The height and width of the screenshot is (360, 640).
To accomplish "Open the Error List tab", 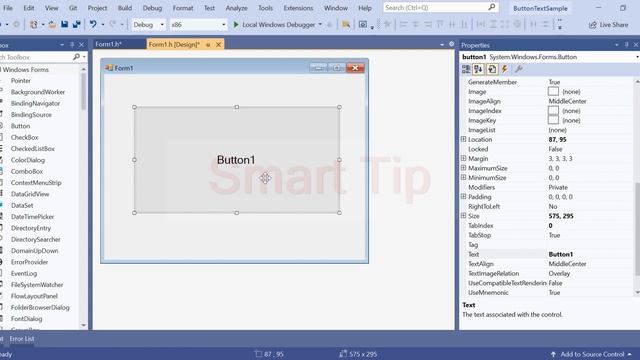I will point(22,339).
